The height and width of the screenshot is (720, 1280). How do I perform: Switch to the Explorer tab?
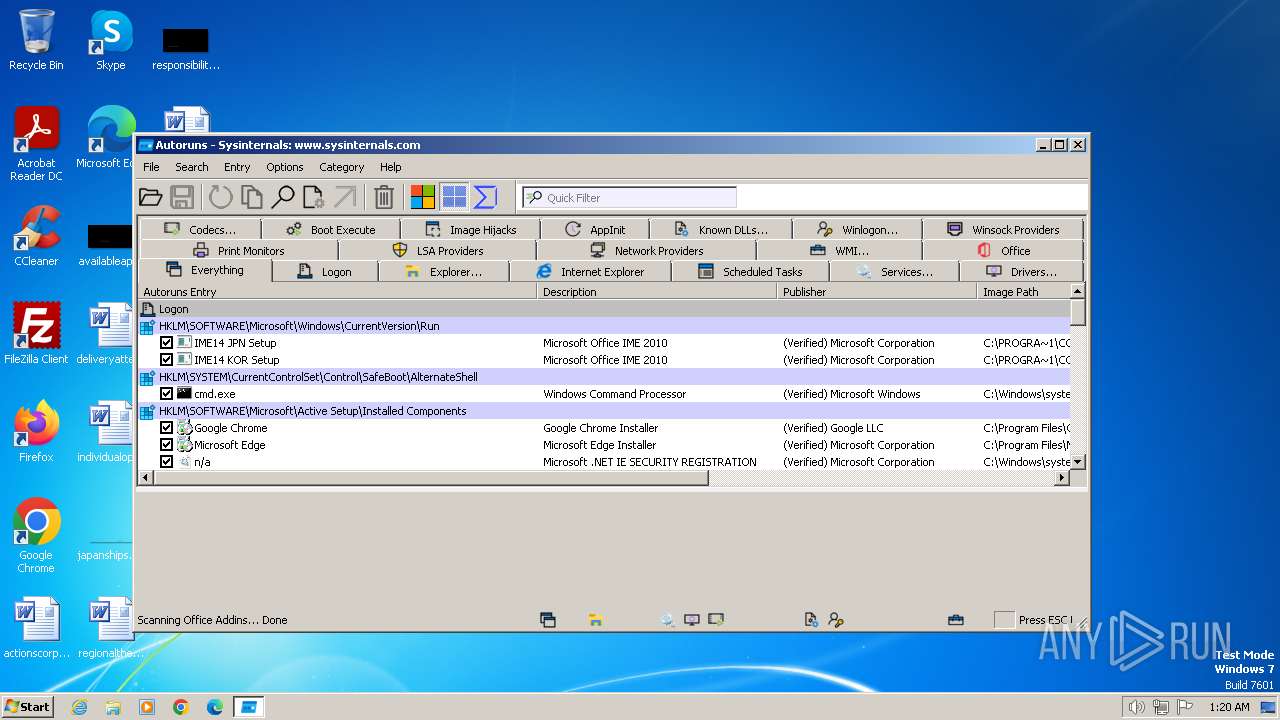coord(444,272)
